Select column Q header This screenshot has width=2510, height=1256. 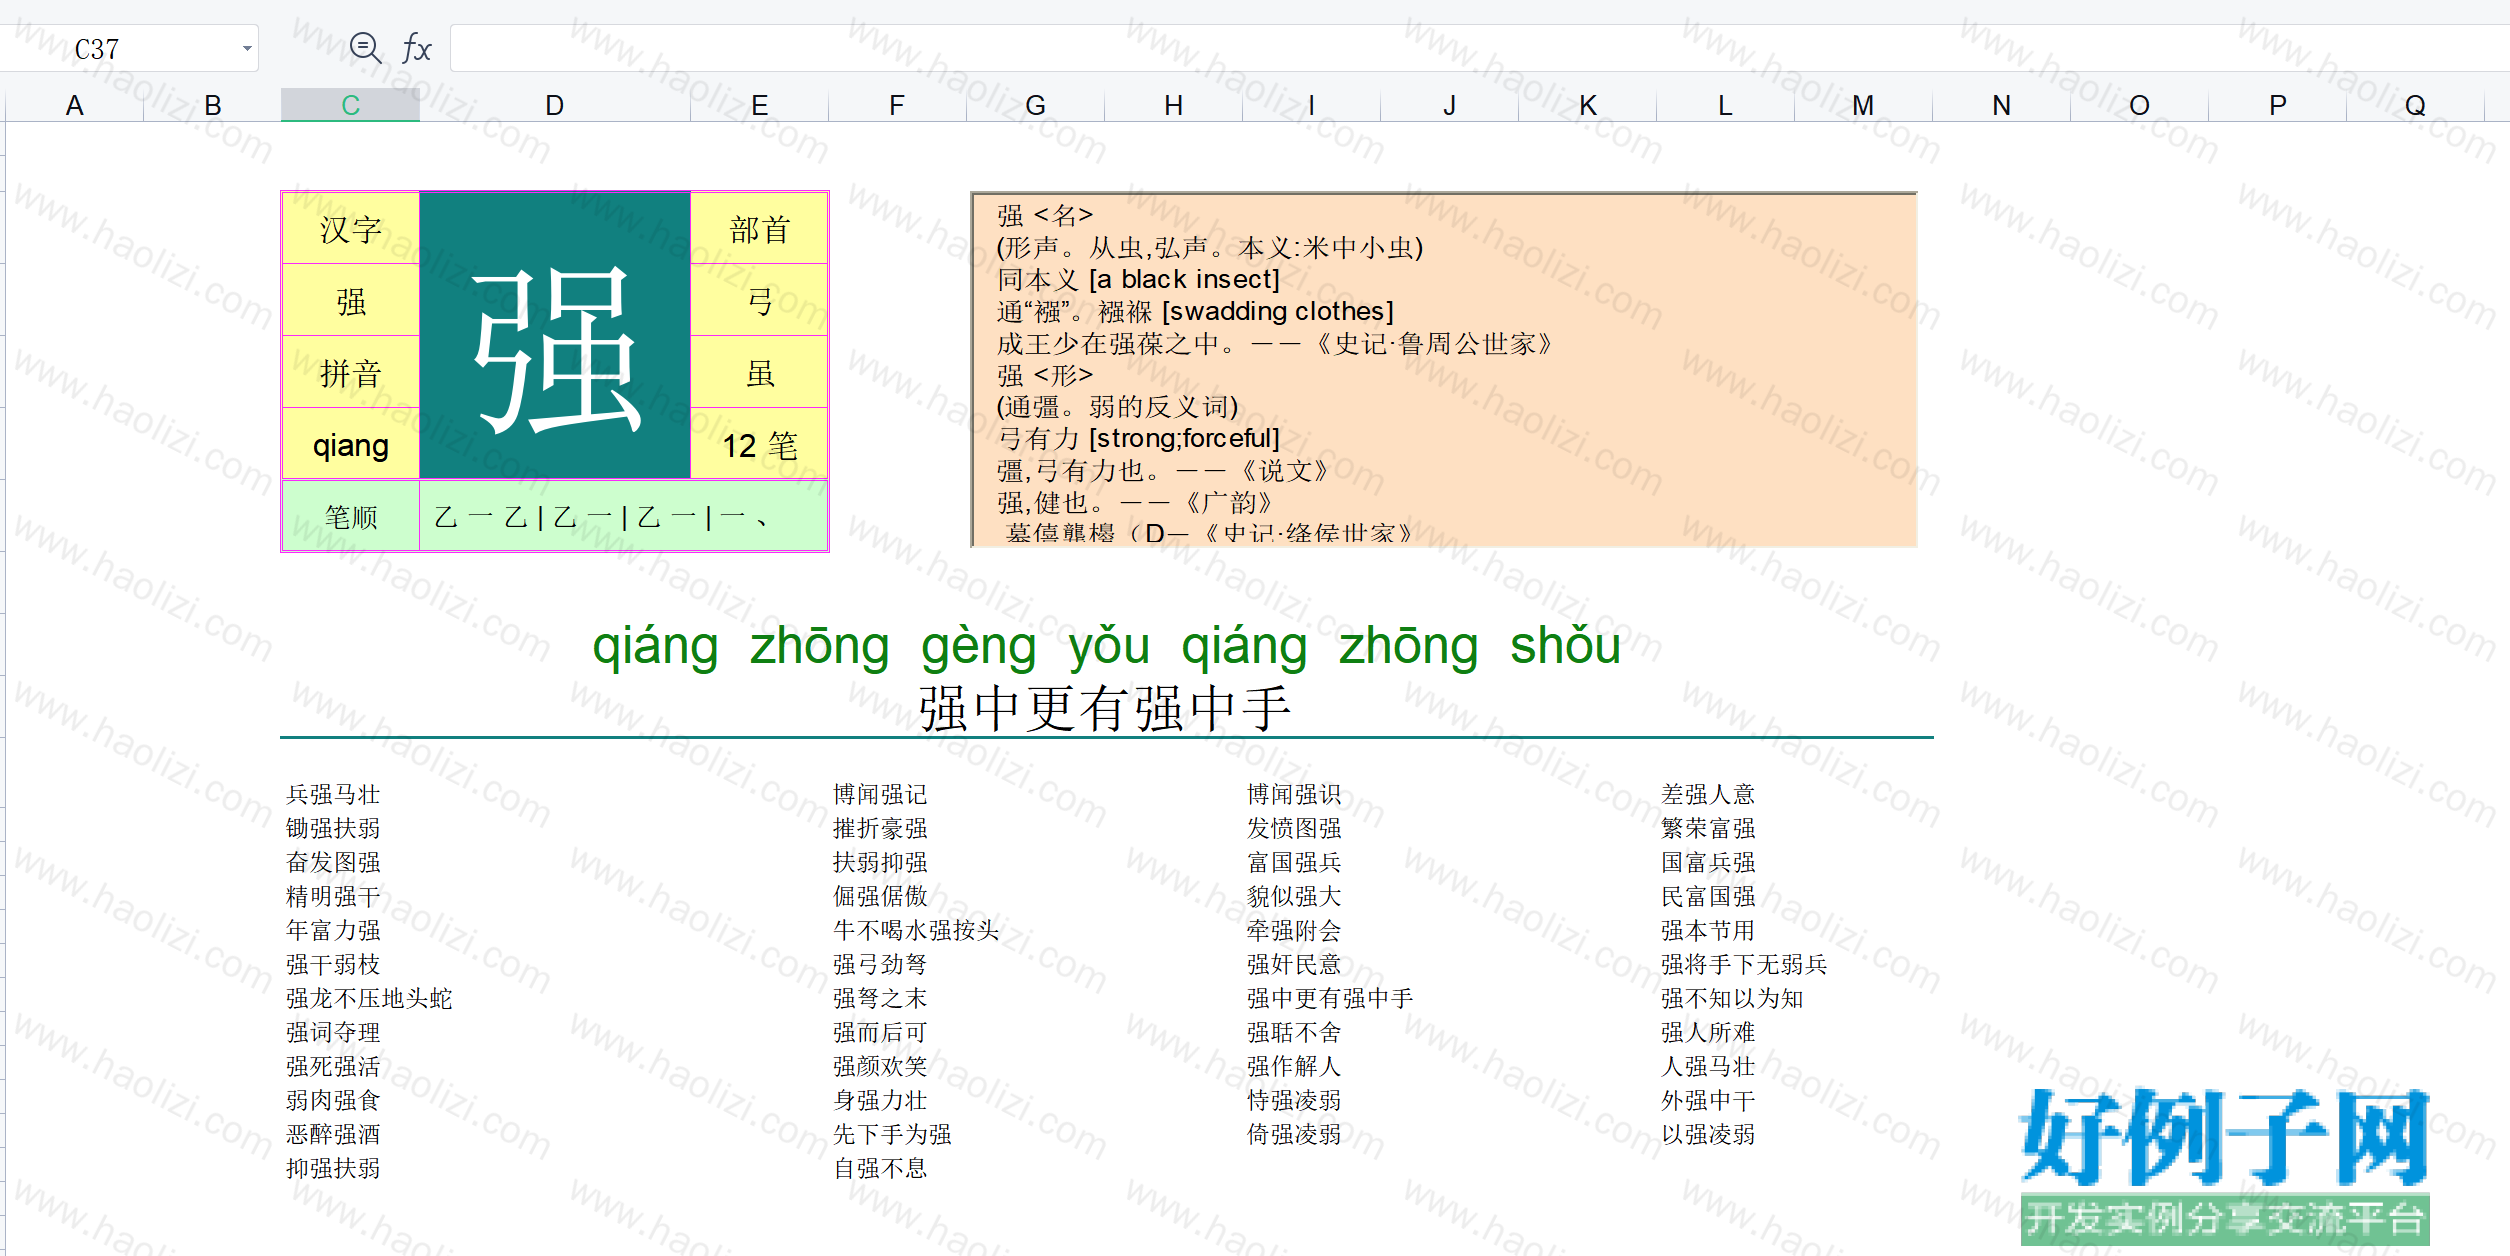[x=2415, y=105]
